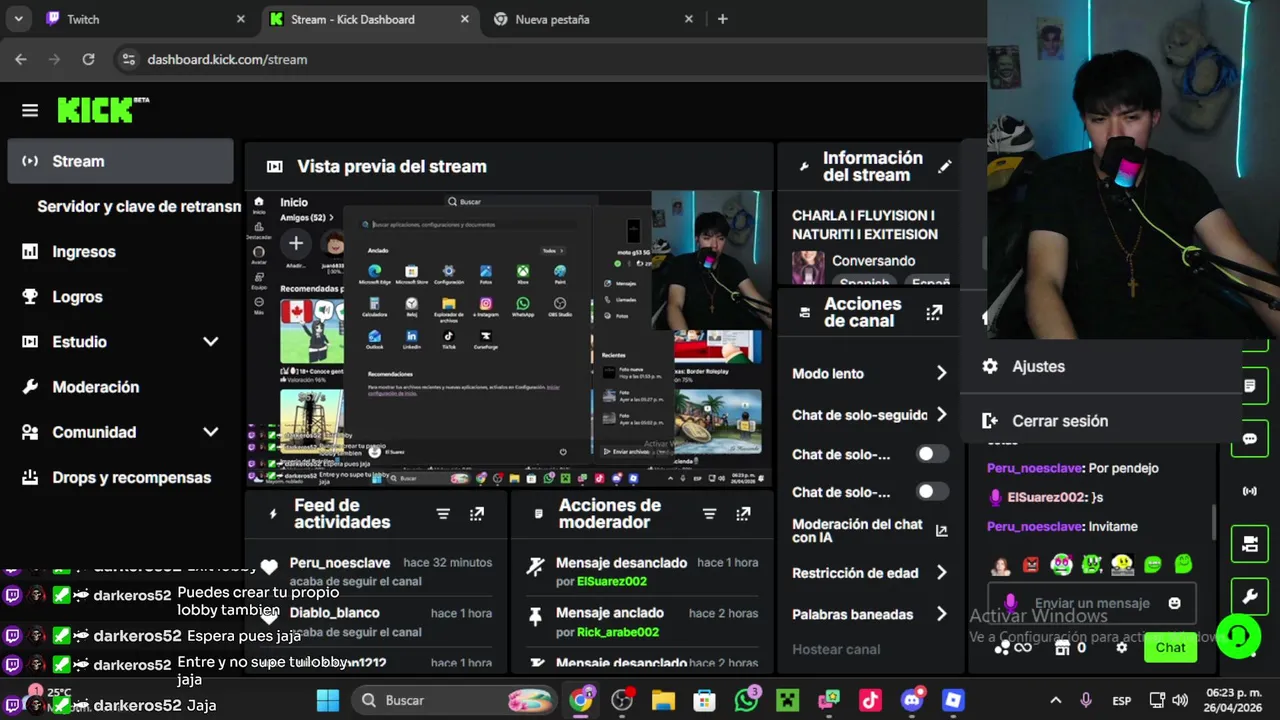
Task: Show hidden system tray icons
Action: point(1055,700)
